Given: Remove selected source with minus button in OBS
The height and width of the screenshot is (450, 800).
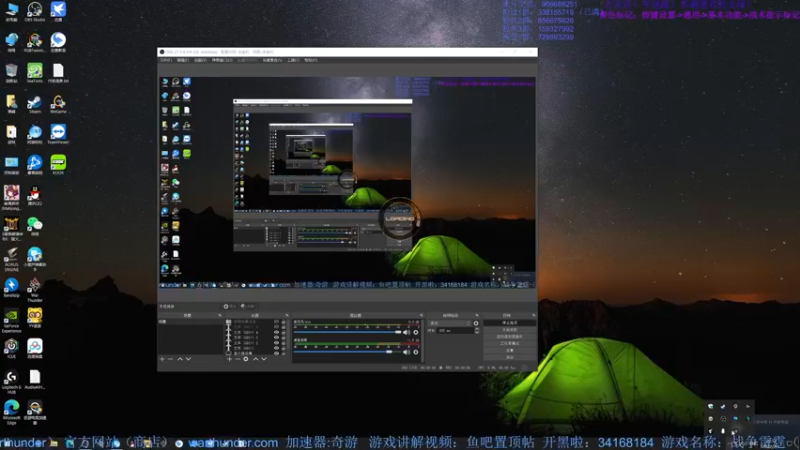Looking at the screenshot, I should click(x=238, y=359).
